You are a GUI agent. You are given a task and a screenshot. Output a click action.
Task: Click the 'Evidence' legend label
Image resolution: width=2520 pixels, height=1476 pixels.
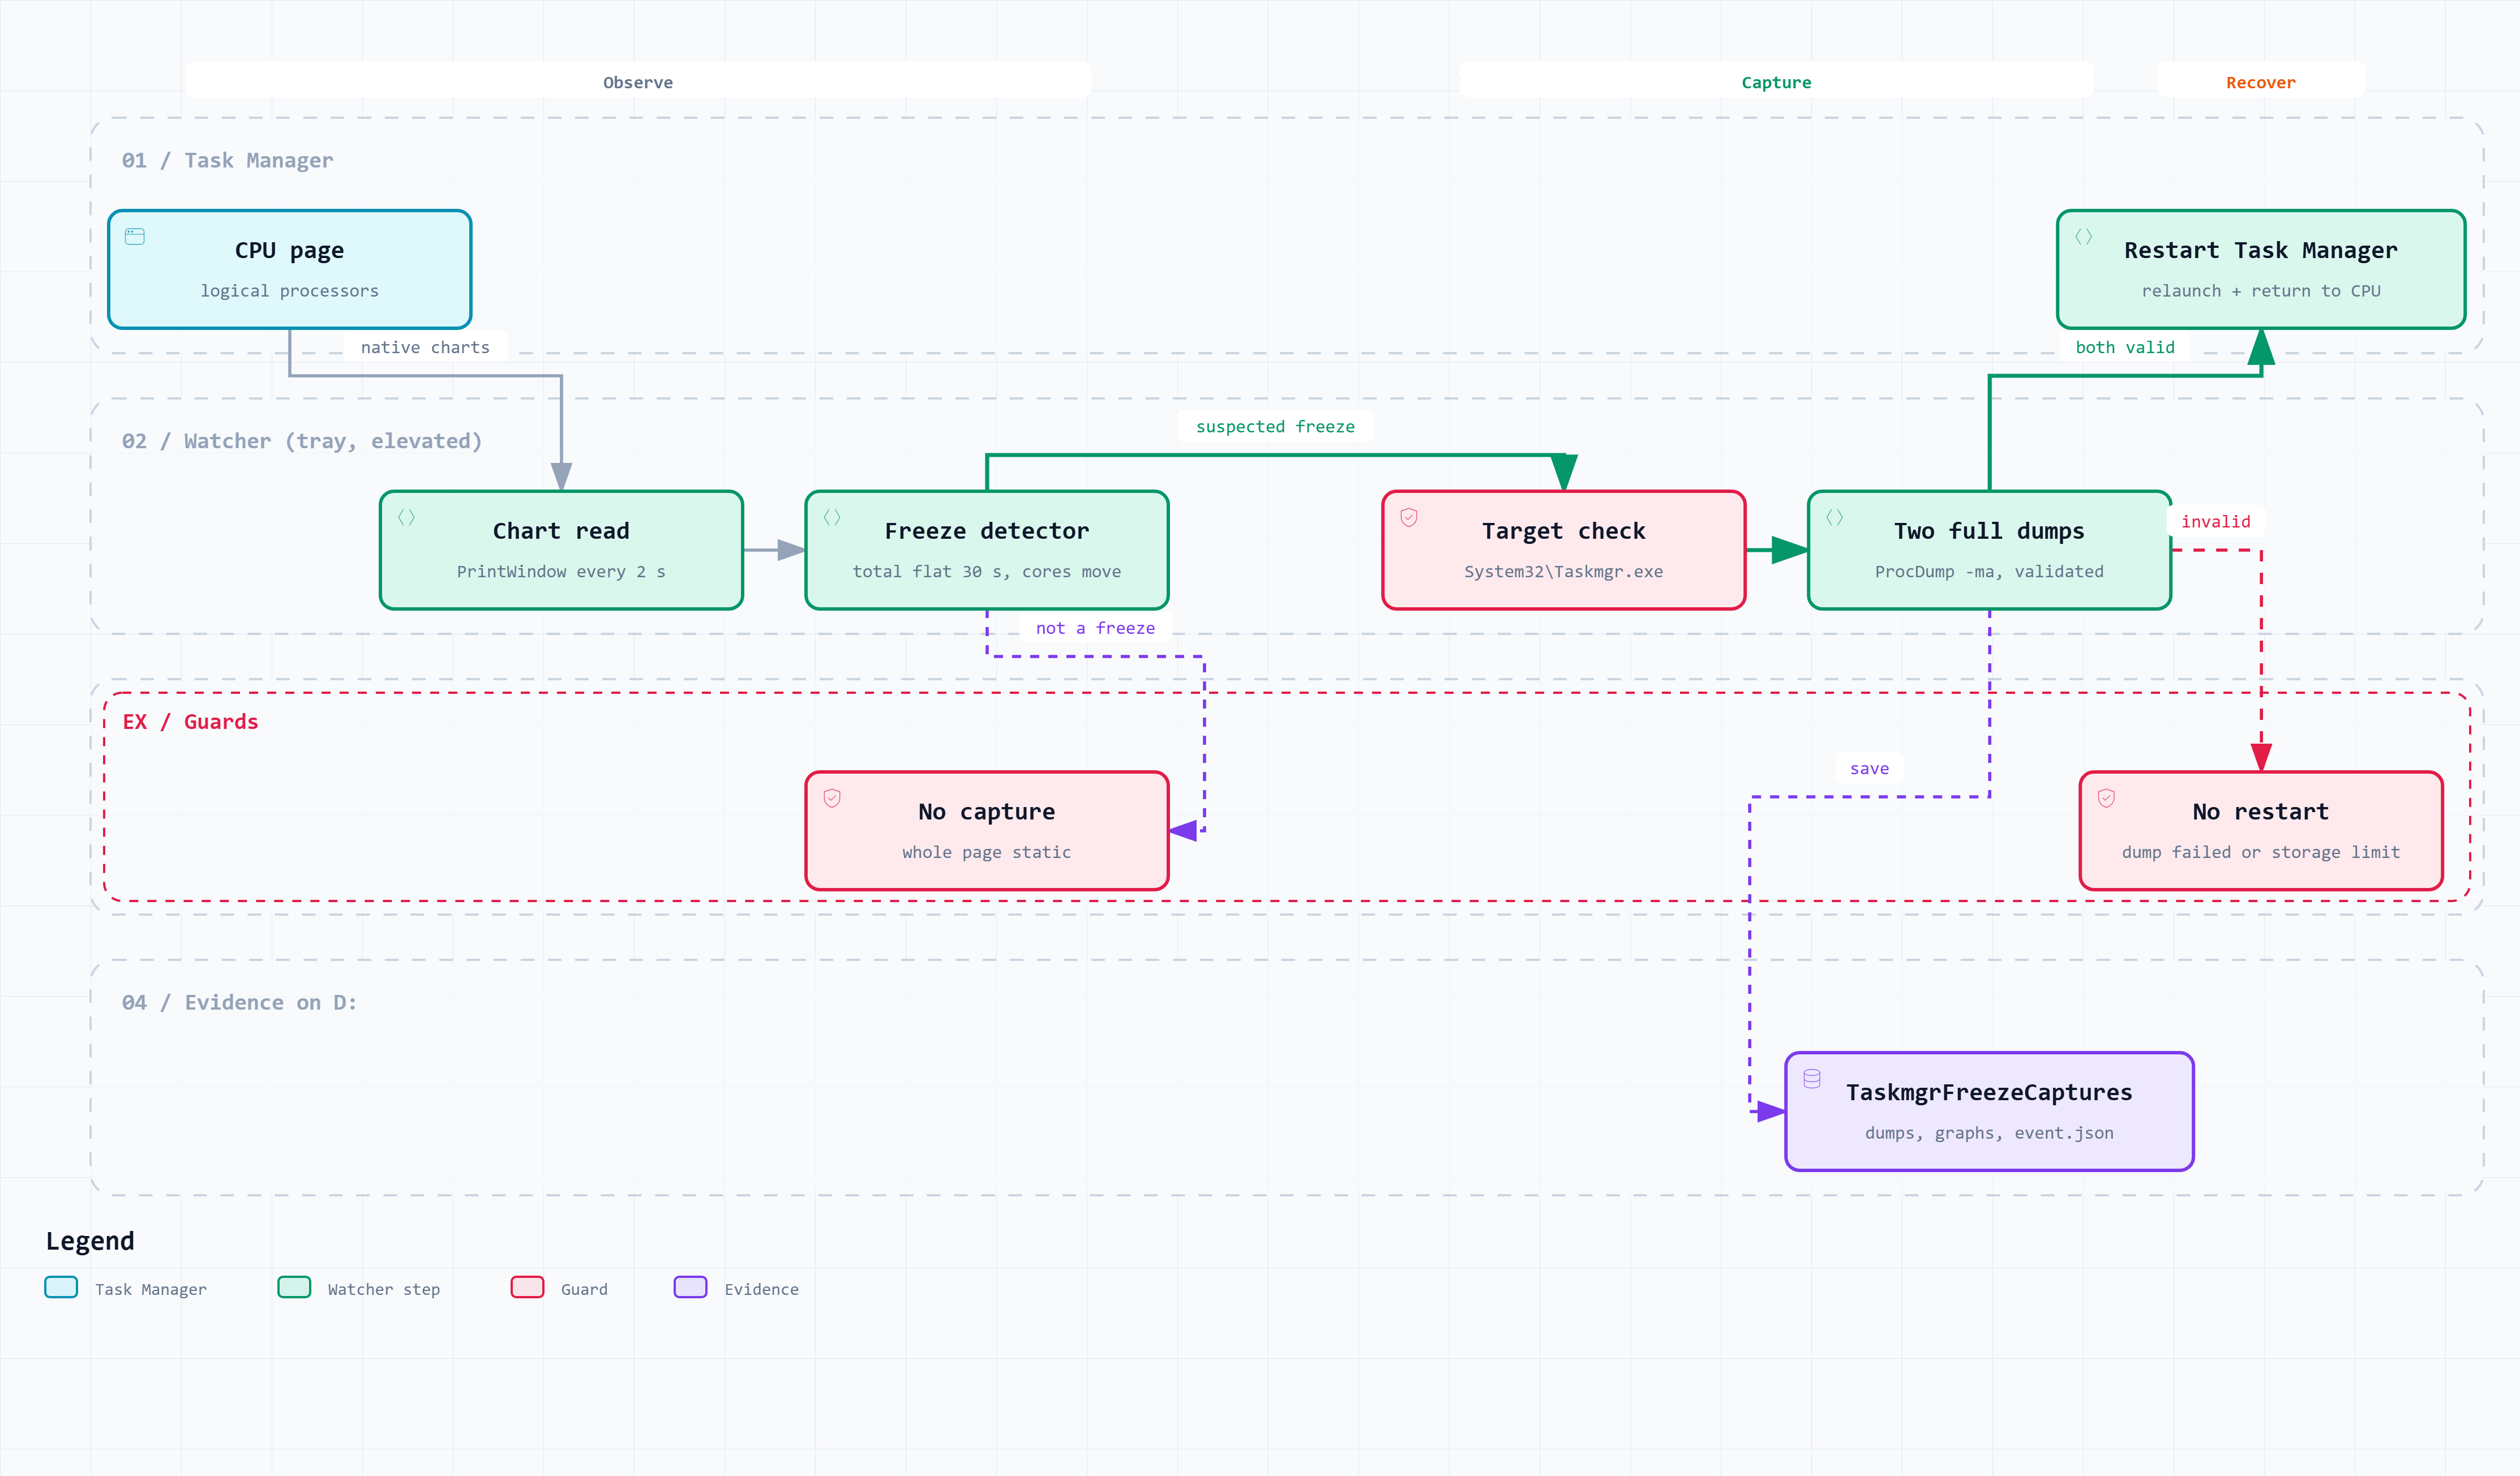coord(762,1289)
